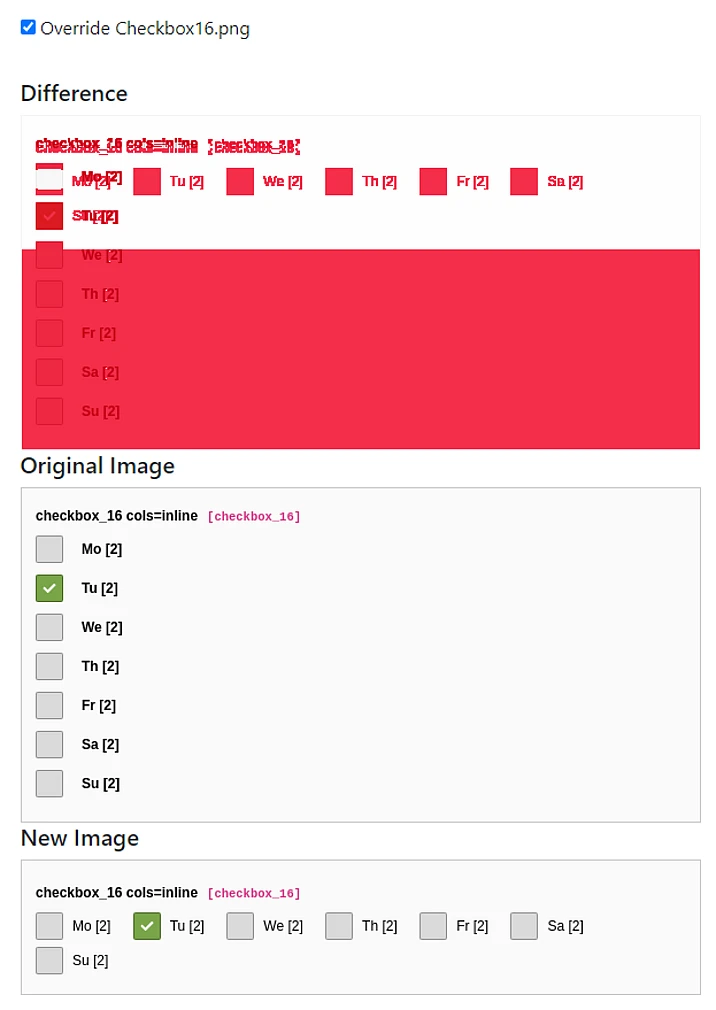The width and height of the screenshot is (716, 1010).
Task: Check Fr [2] box in New Image
Action: [433, 926]
